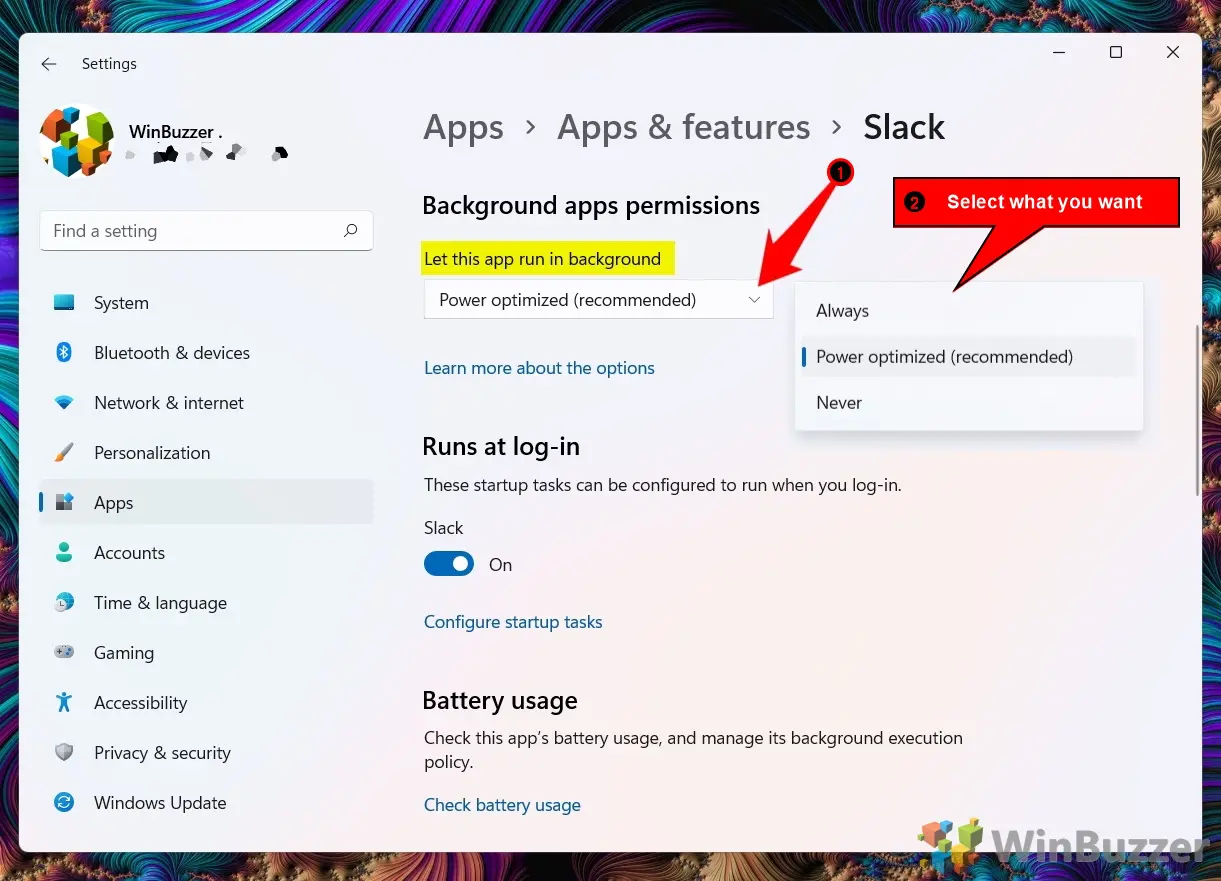Image resolution: width=1221 pixels, height=881 pixels.
Task: Click the Personalization paintbrush icon
Action: (64, 453)
